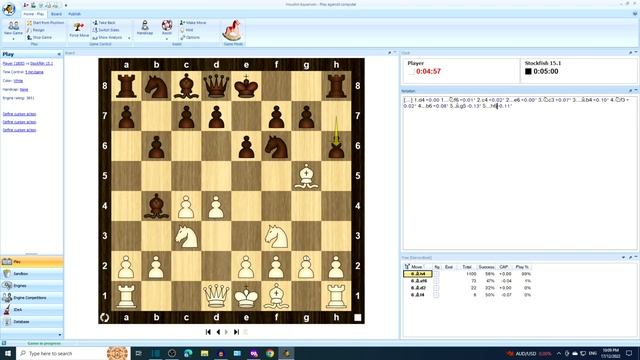
Task: Pin the Notation panel
Action: (x=630, y=91)
